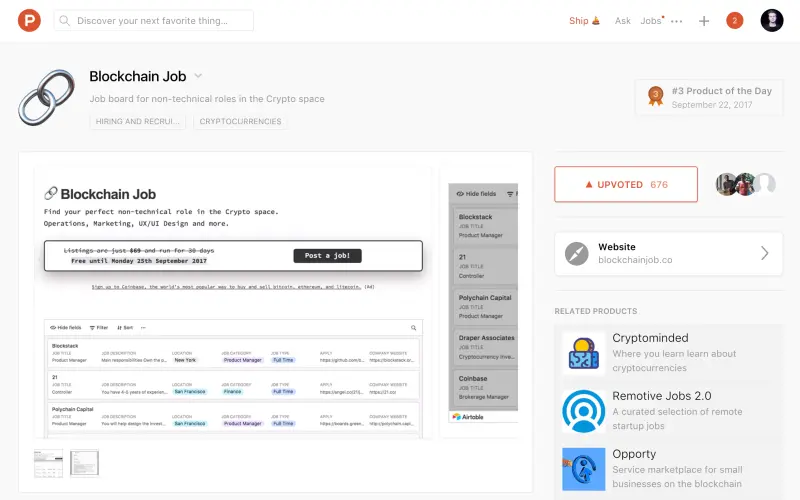This screenshot has width=800, height=500.
Task: Click the Sort option in table toolbar
Action: [125, 328]
